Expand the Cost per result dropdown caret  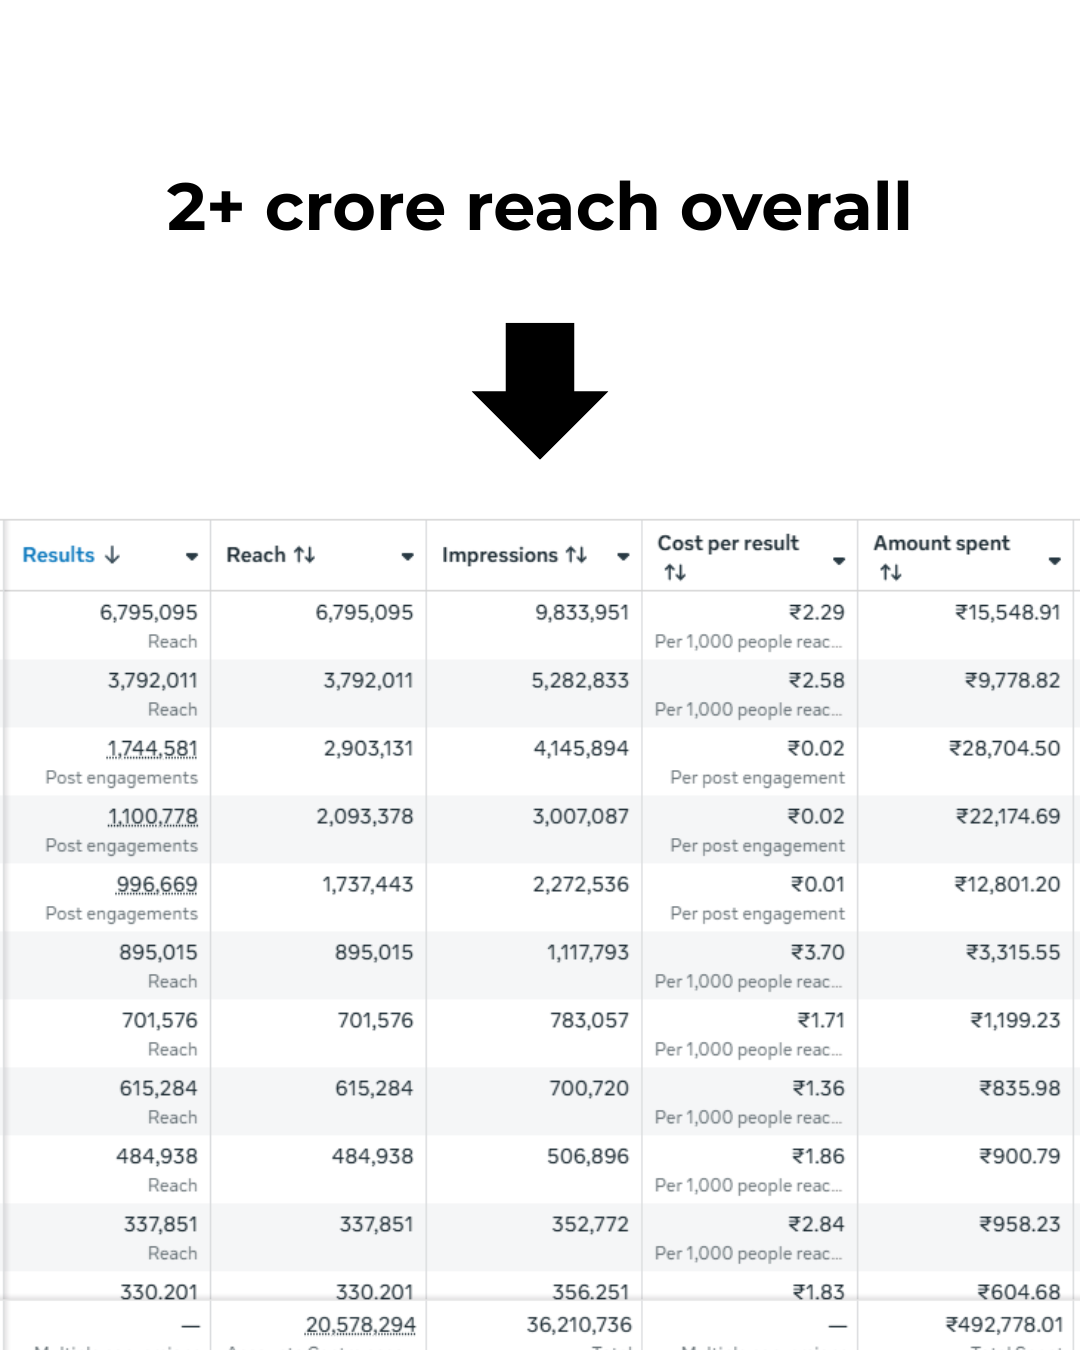839,561
